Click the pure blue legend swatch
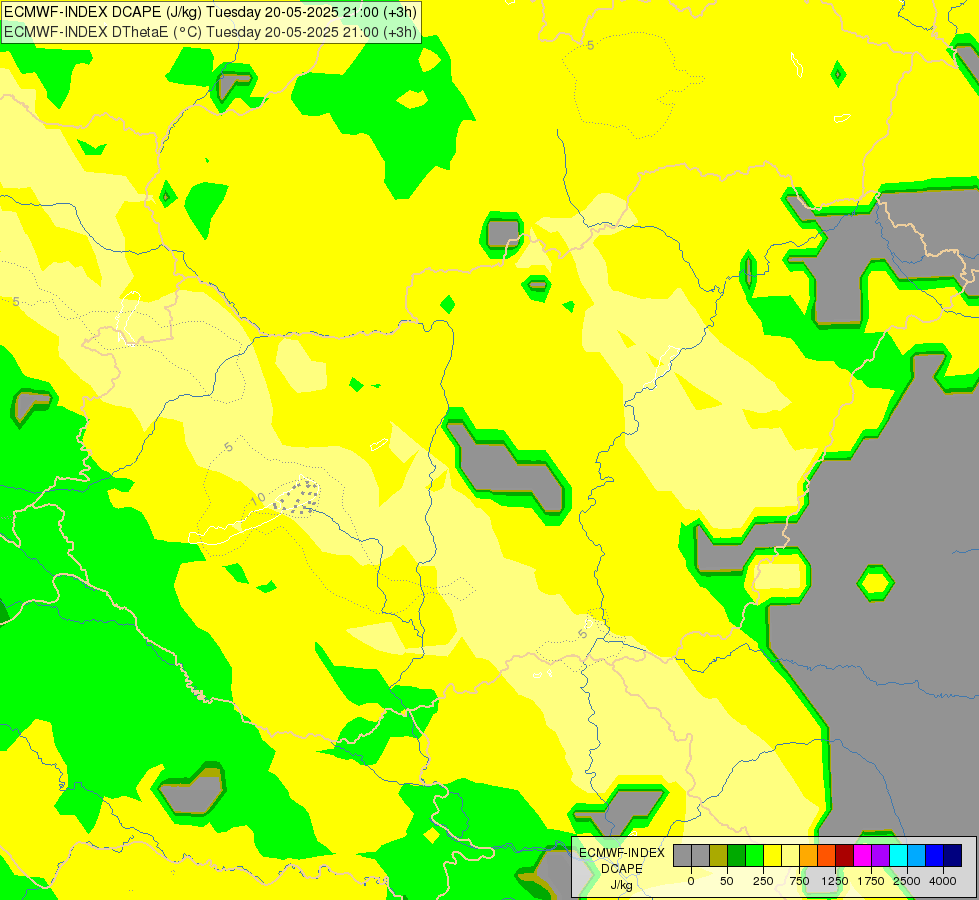 point(935,856)
